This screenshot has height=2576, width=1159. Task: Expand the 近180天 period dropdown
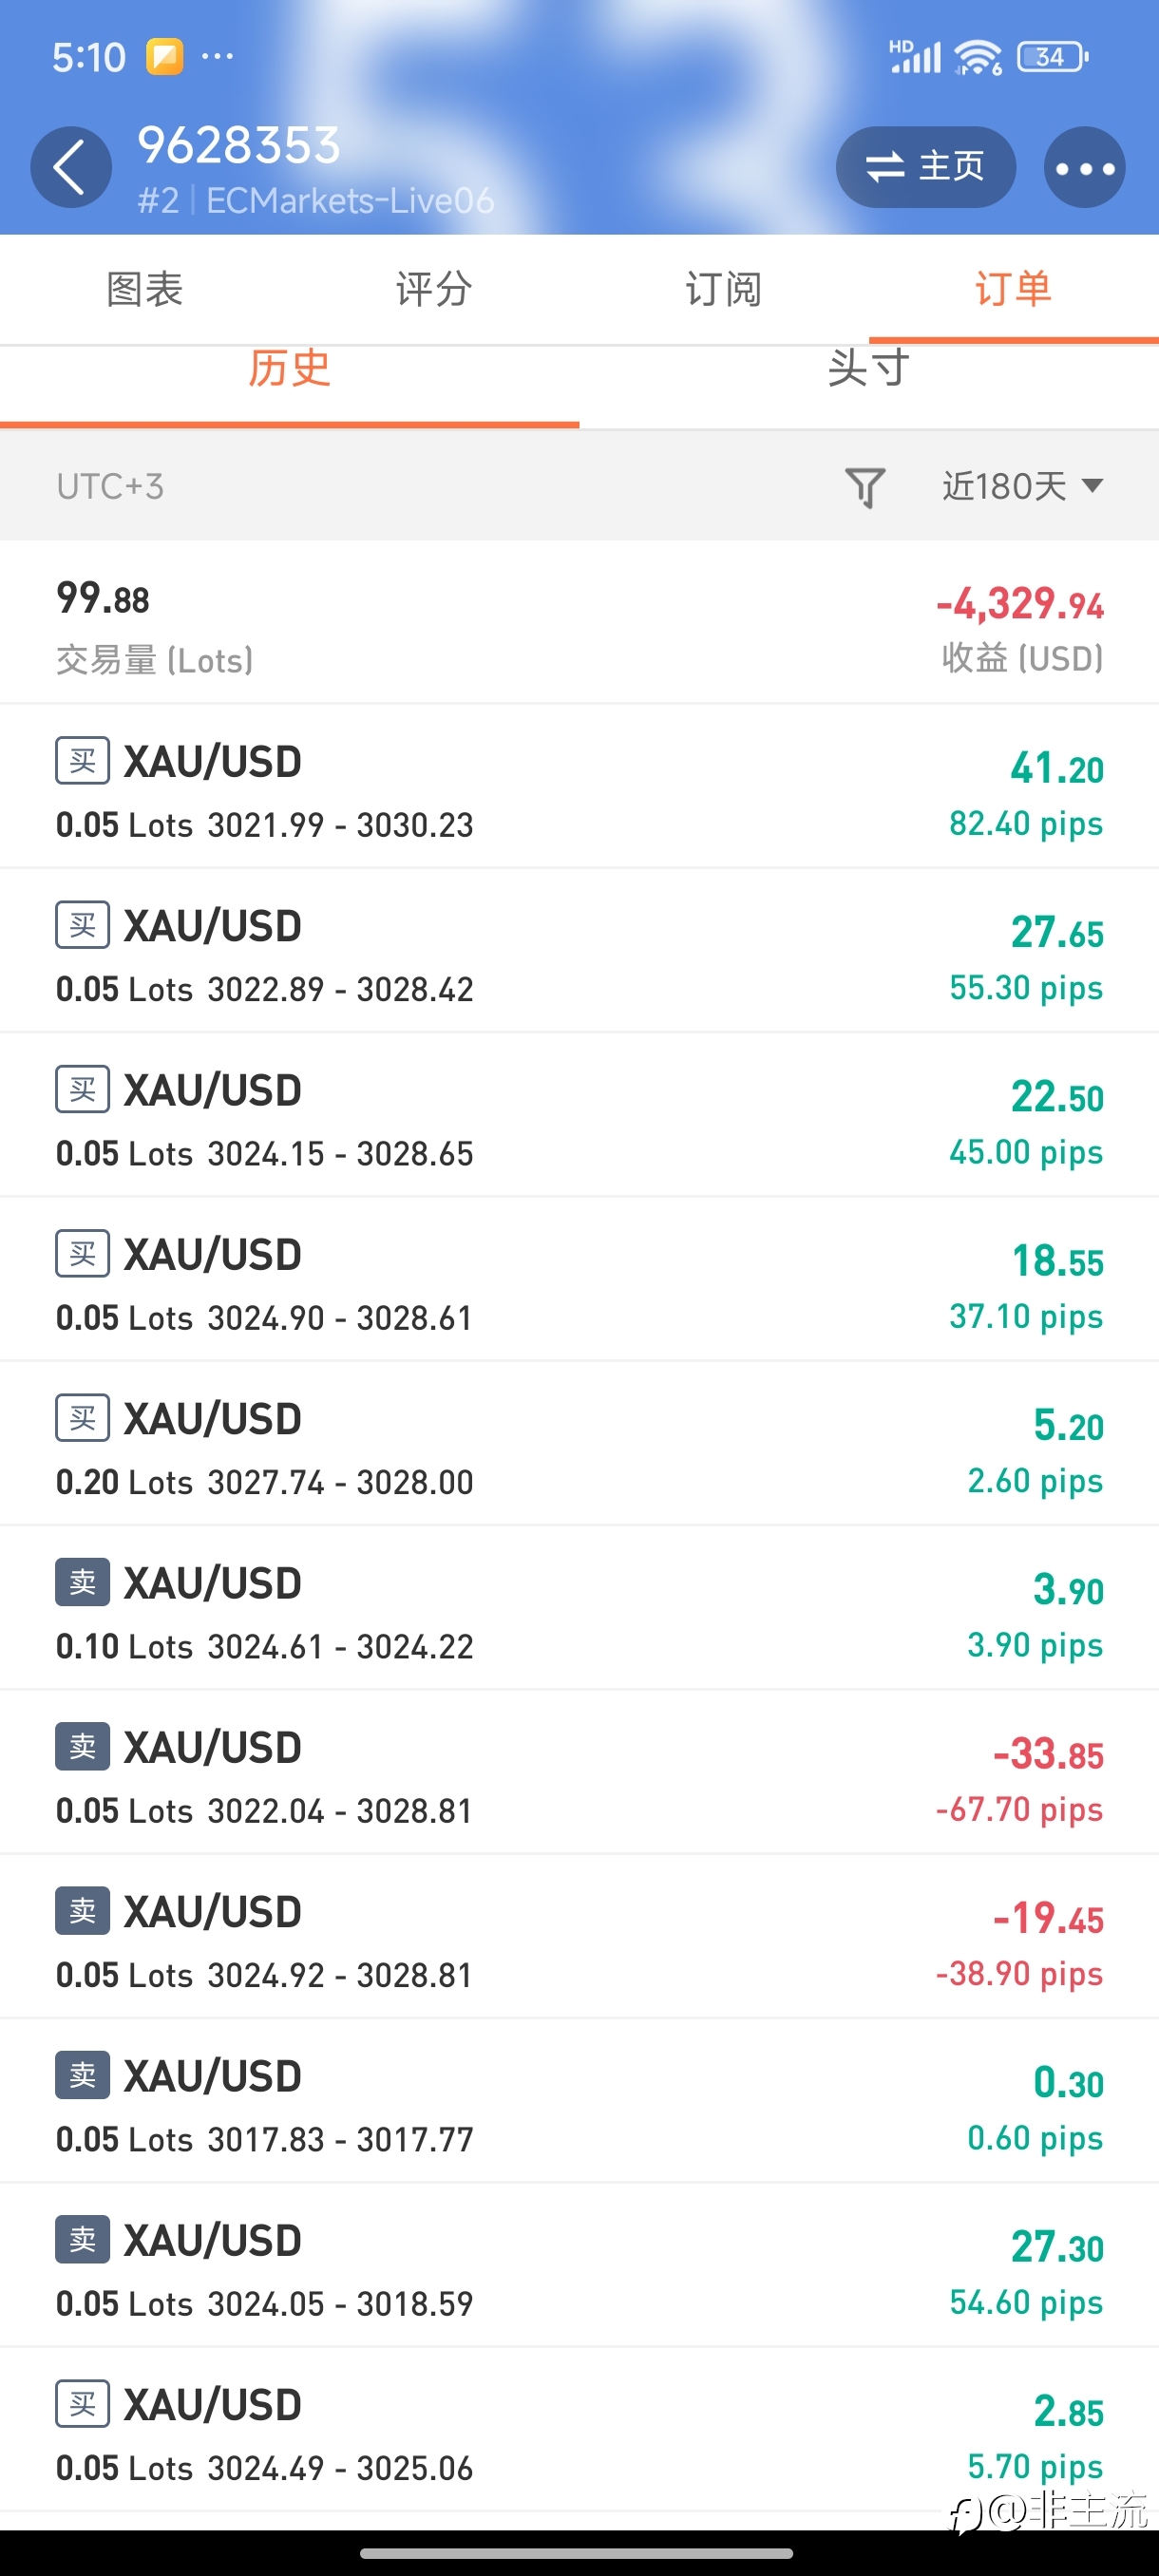pos(1022,487)
